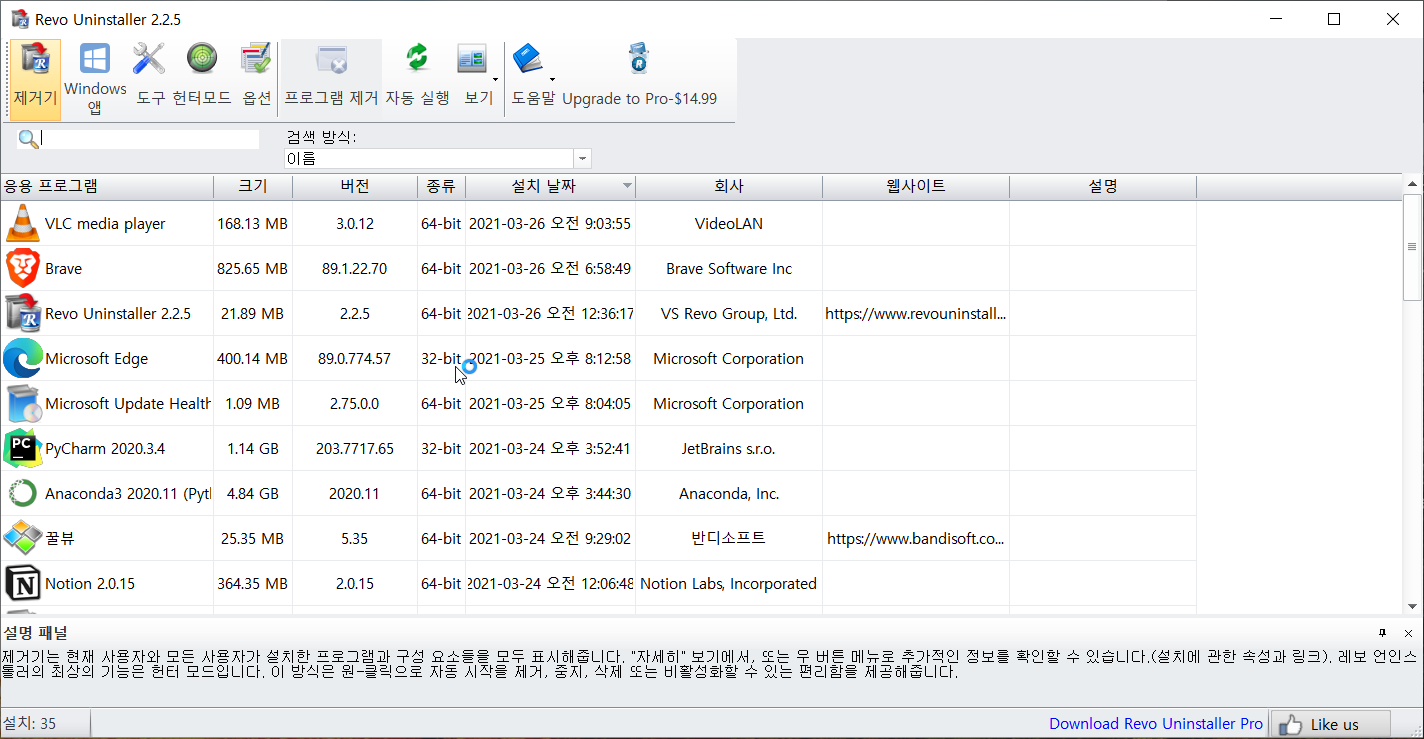
Task: Click Anaconda3 version 2020.11 cell
Action: pyautogui.click(x=354, y=493)
